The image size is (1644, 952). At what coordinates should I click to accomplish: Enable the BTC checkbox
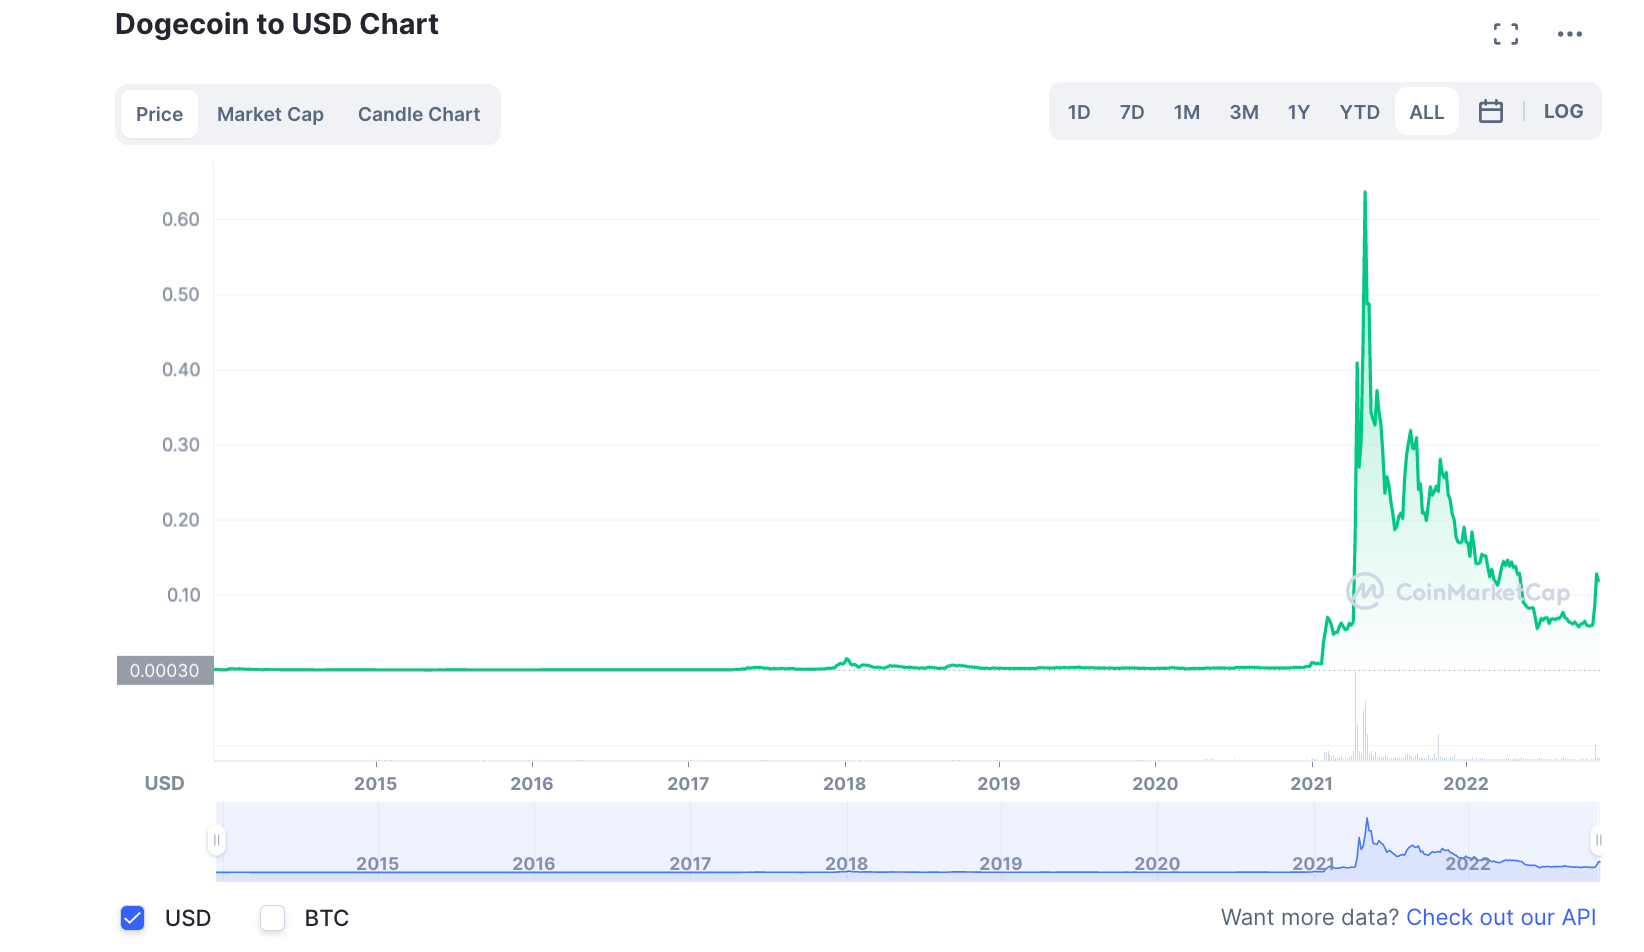click(272, 917)
